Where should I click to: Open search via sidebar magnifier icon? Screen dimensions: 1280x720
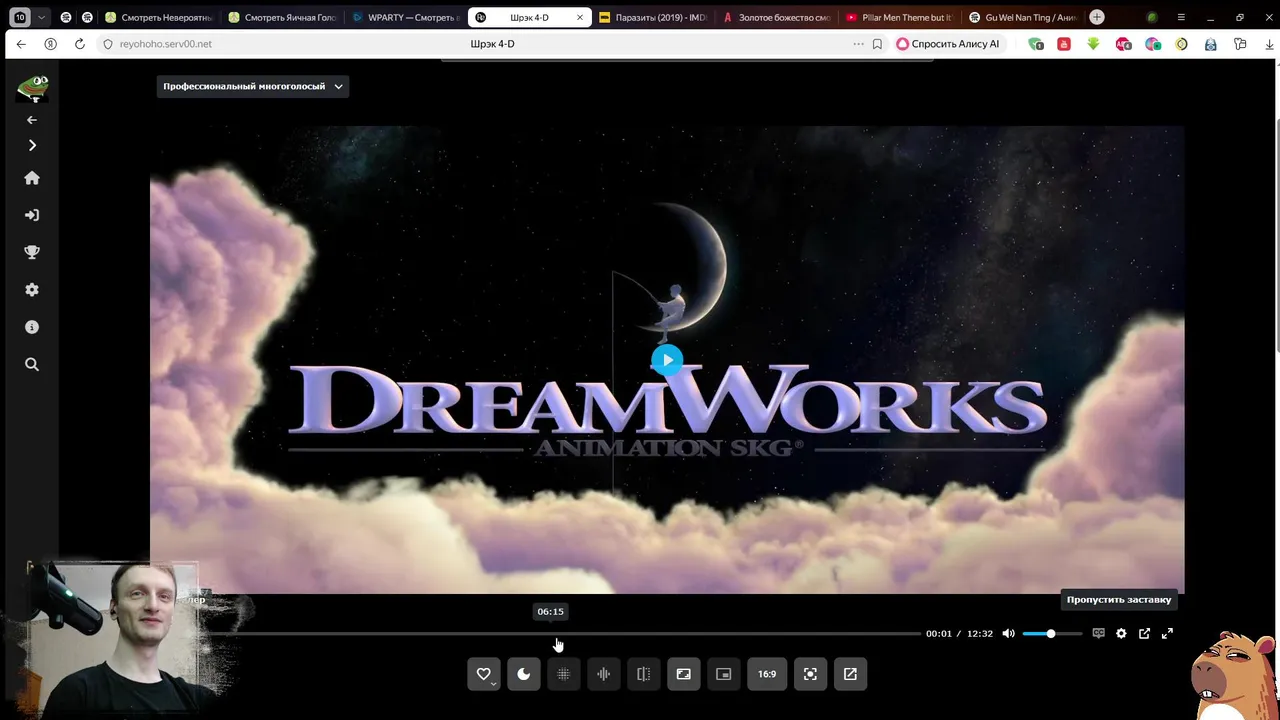(32, 365)
